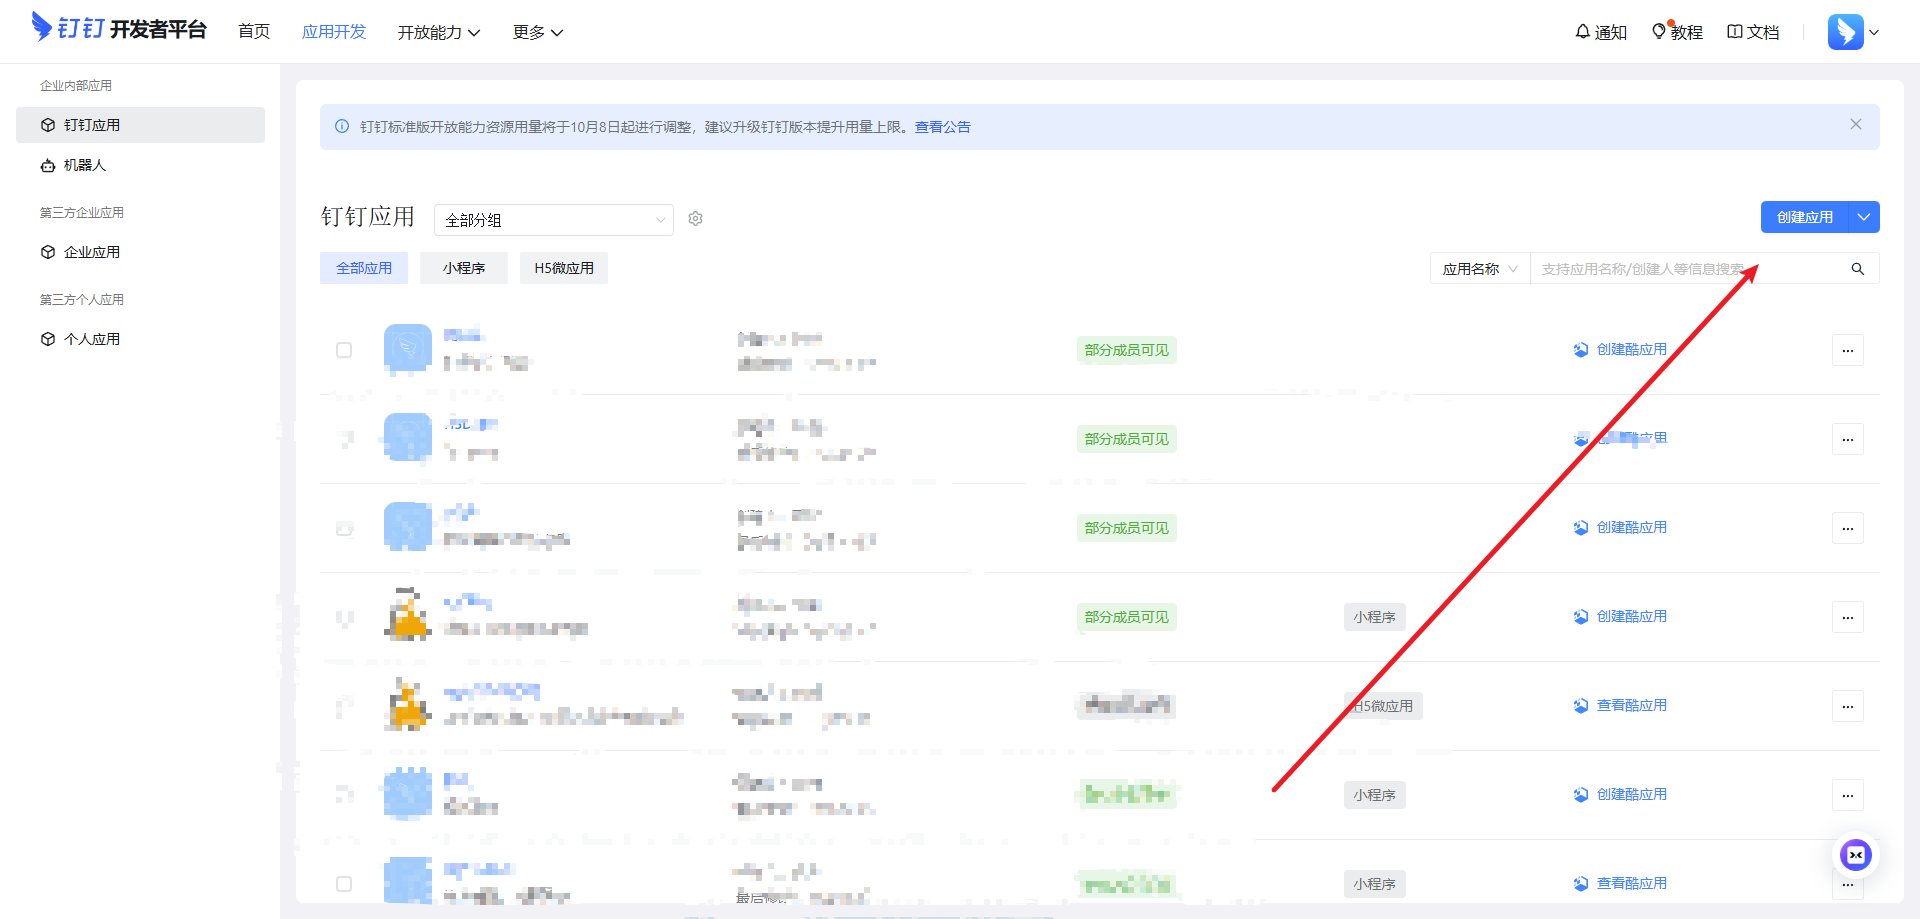The width and height of the screenshot is (1920, 919).
Task: Open the documentation book icon
Action: [1735, 32]
